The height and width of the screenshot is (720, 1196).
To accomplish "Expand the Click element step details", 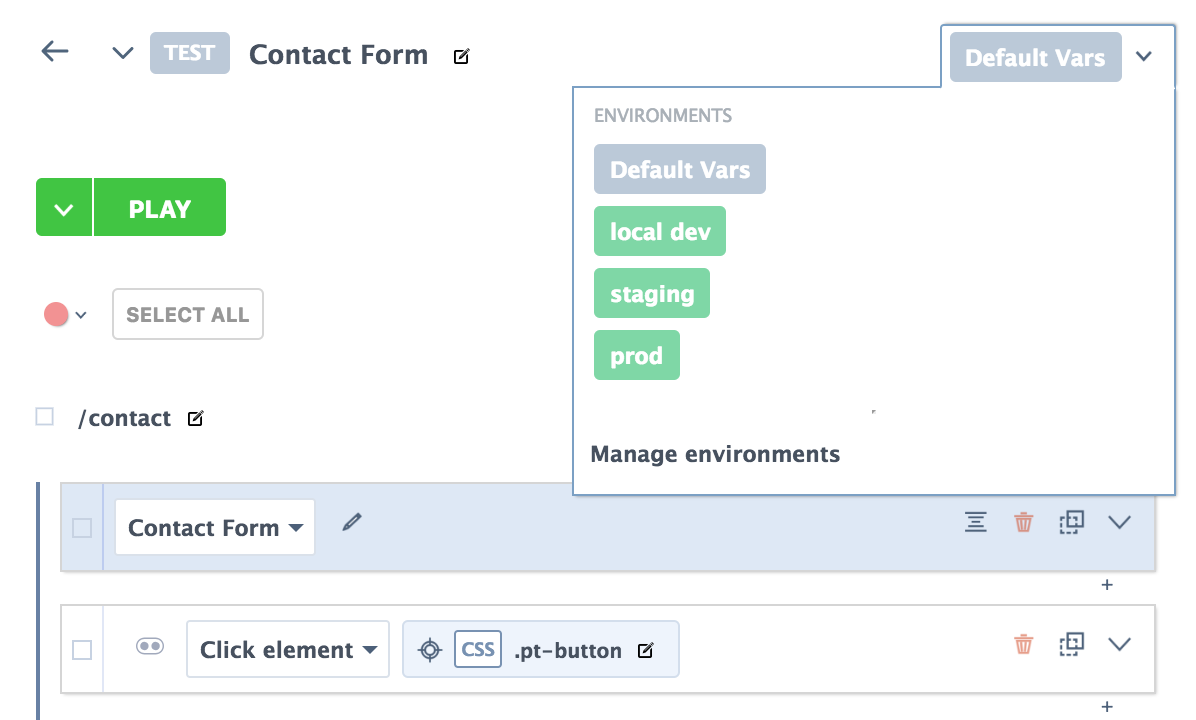I will coord(1119,644).
